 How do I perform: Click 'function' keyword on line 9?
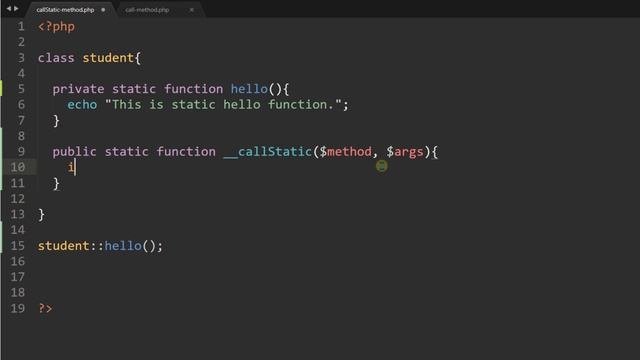186,152
